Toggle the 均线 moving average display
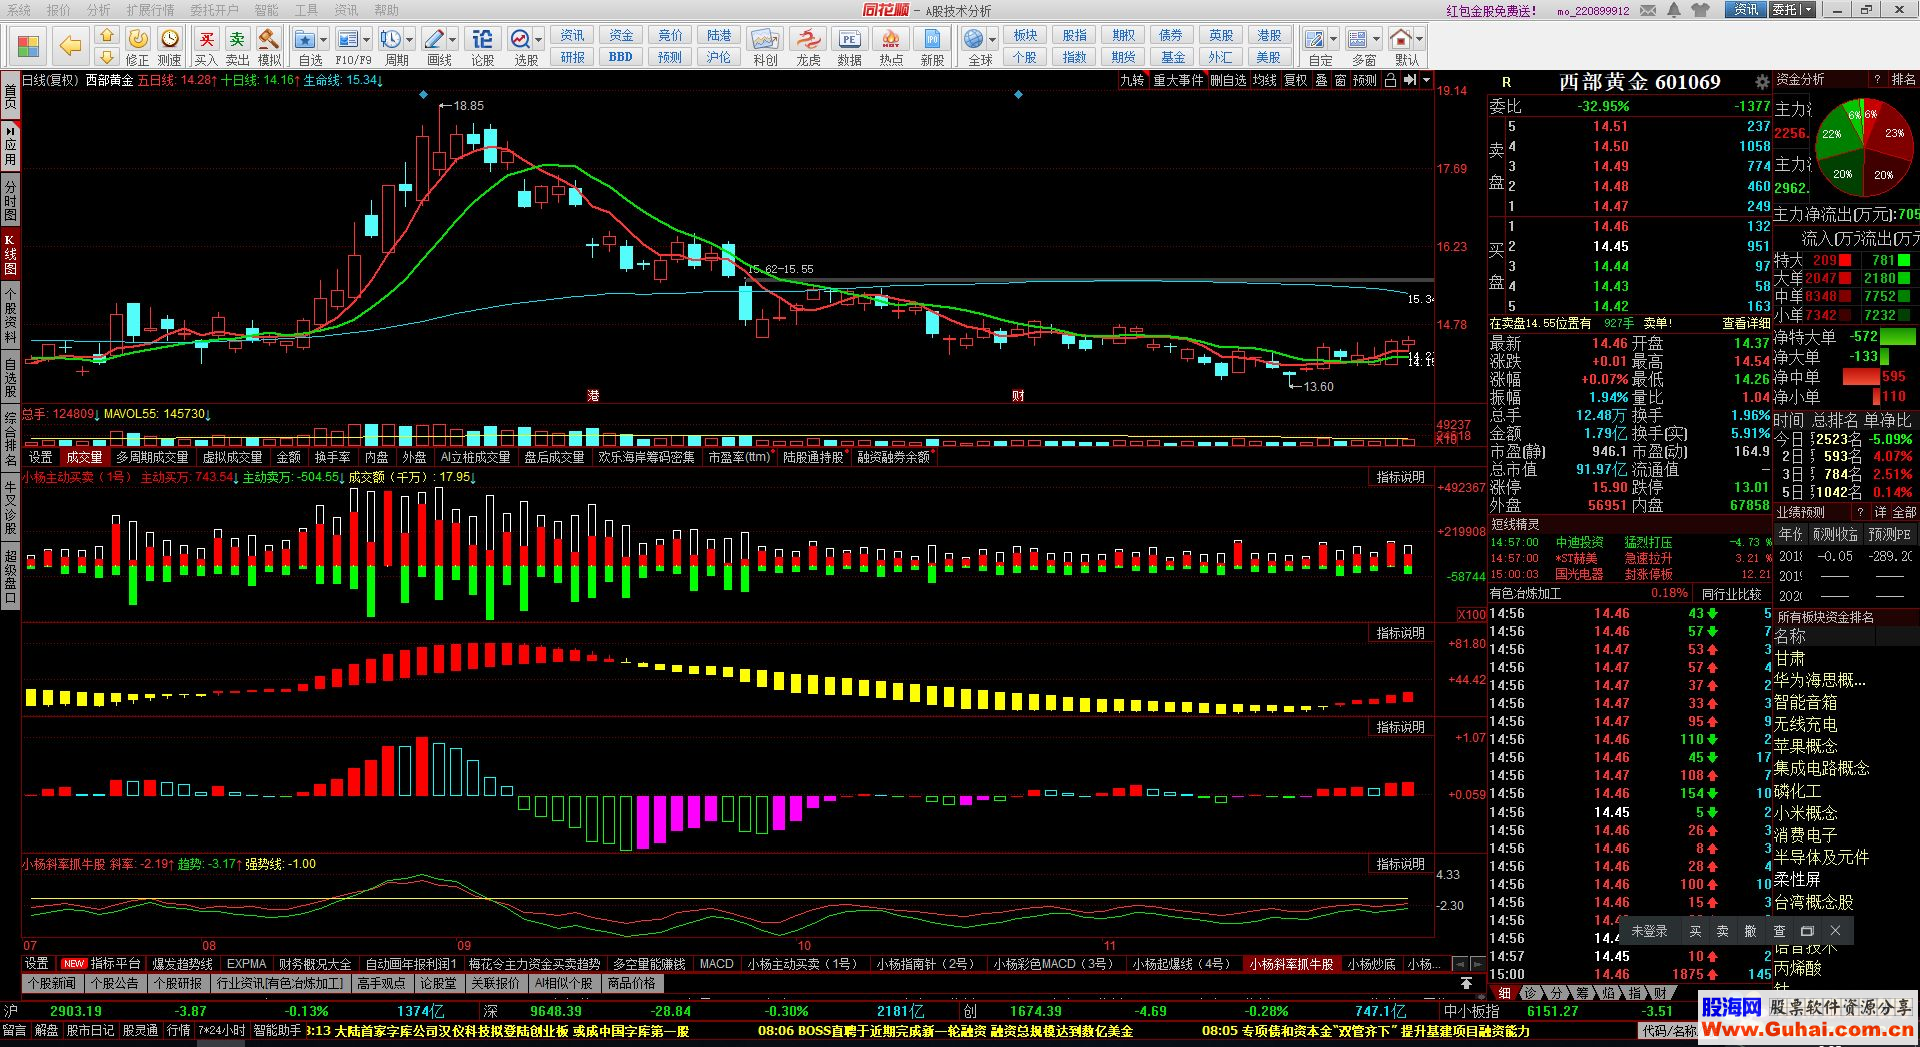Screen dimensions: 1920x1047 (1265, 80)
